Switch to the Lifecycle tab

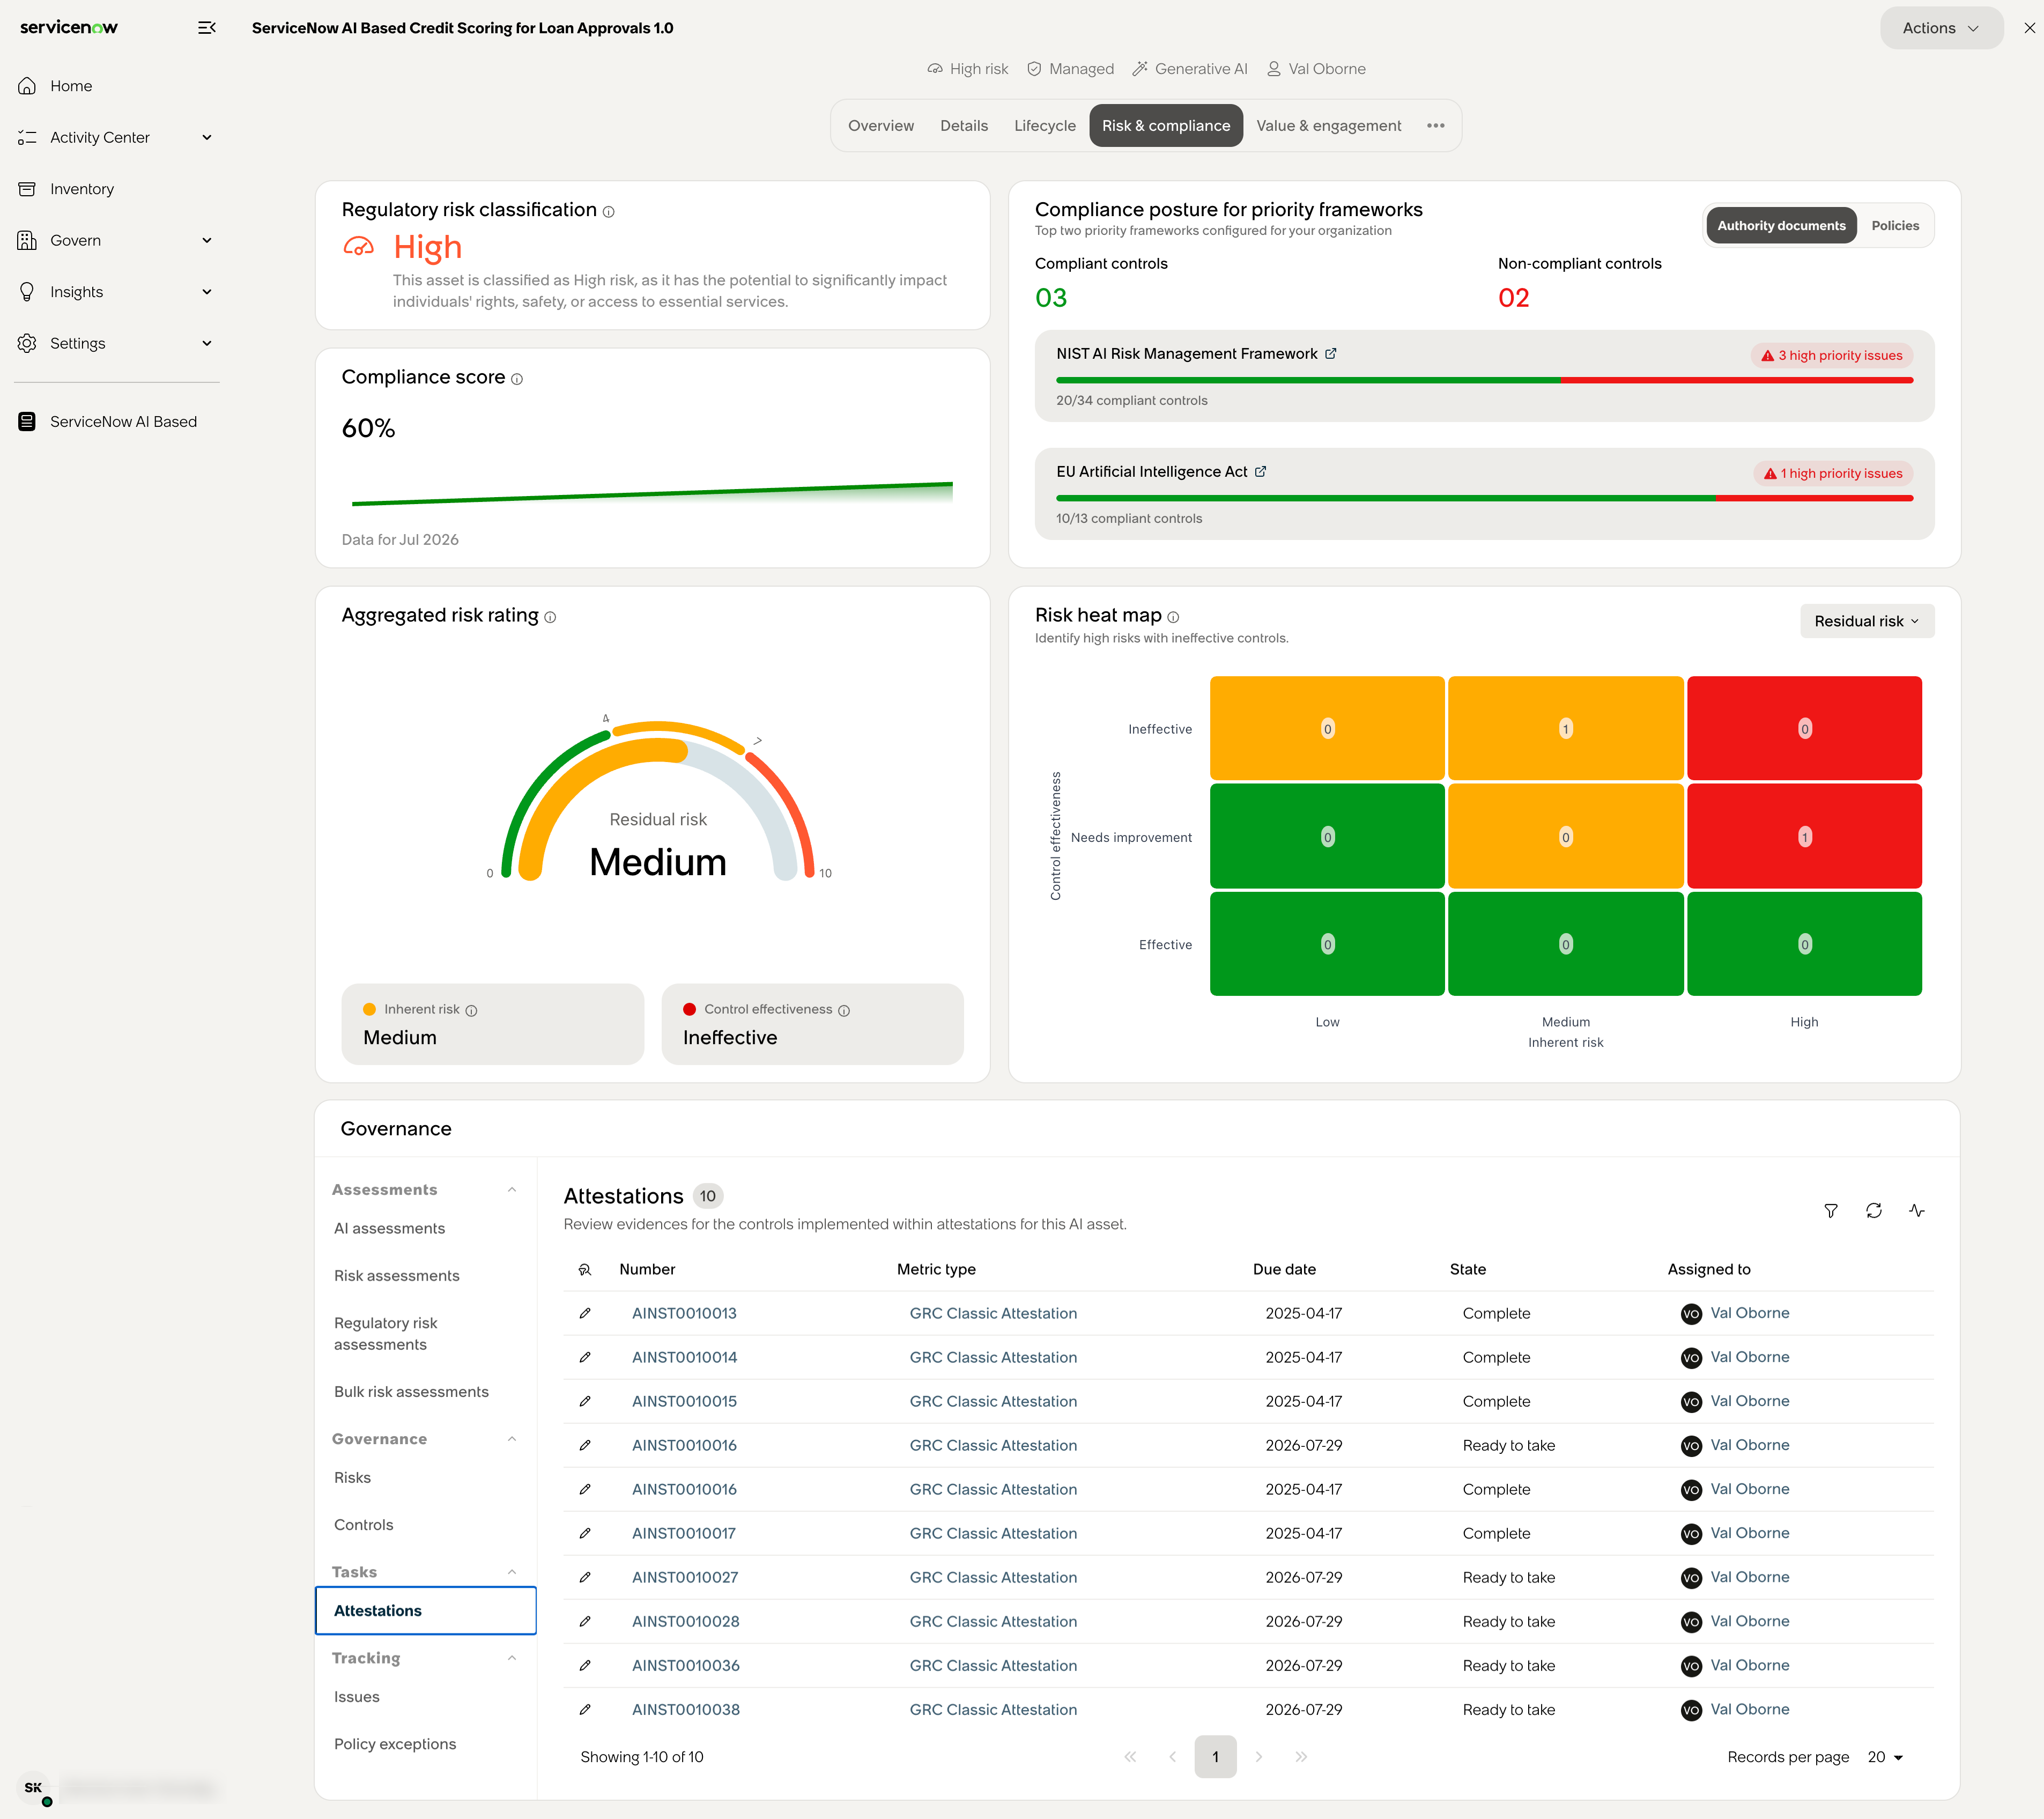pos(1045,126)
